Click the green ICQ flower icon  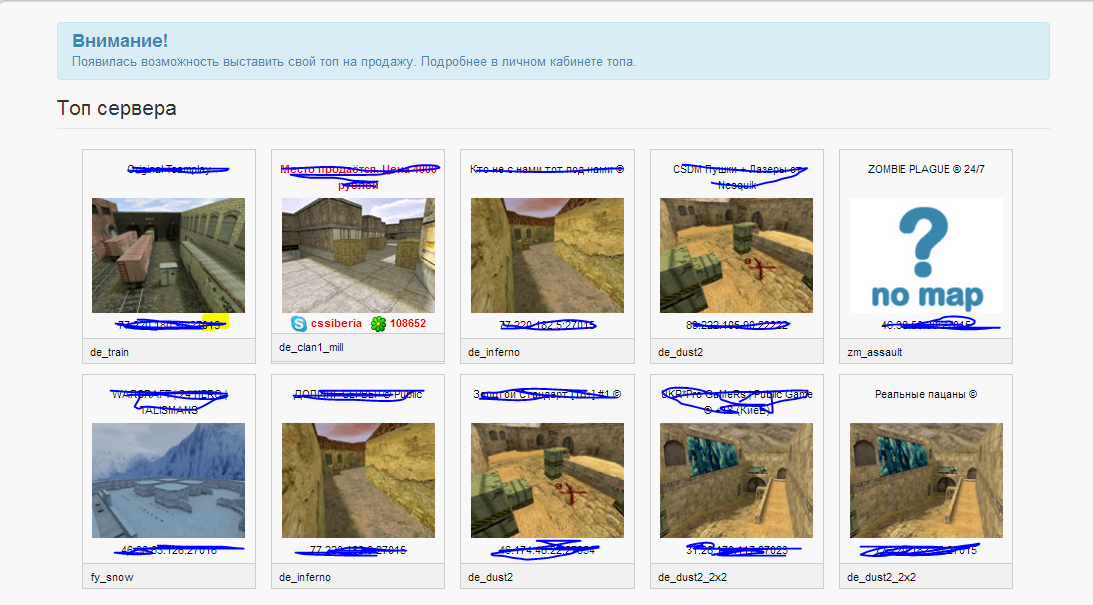(x=378, y=323)
